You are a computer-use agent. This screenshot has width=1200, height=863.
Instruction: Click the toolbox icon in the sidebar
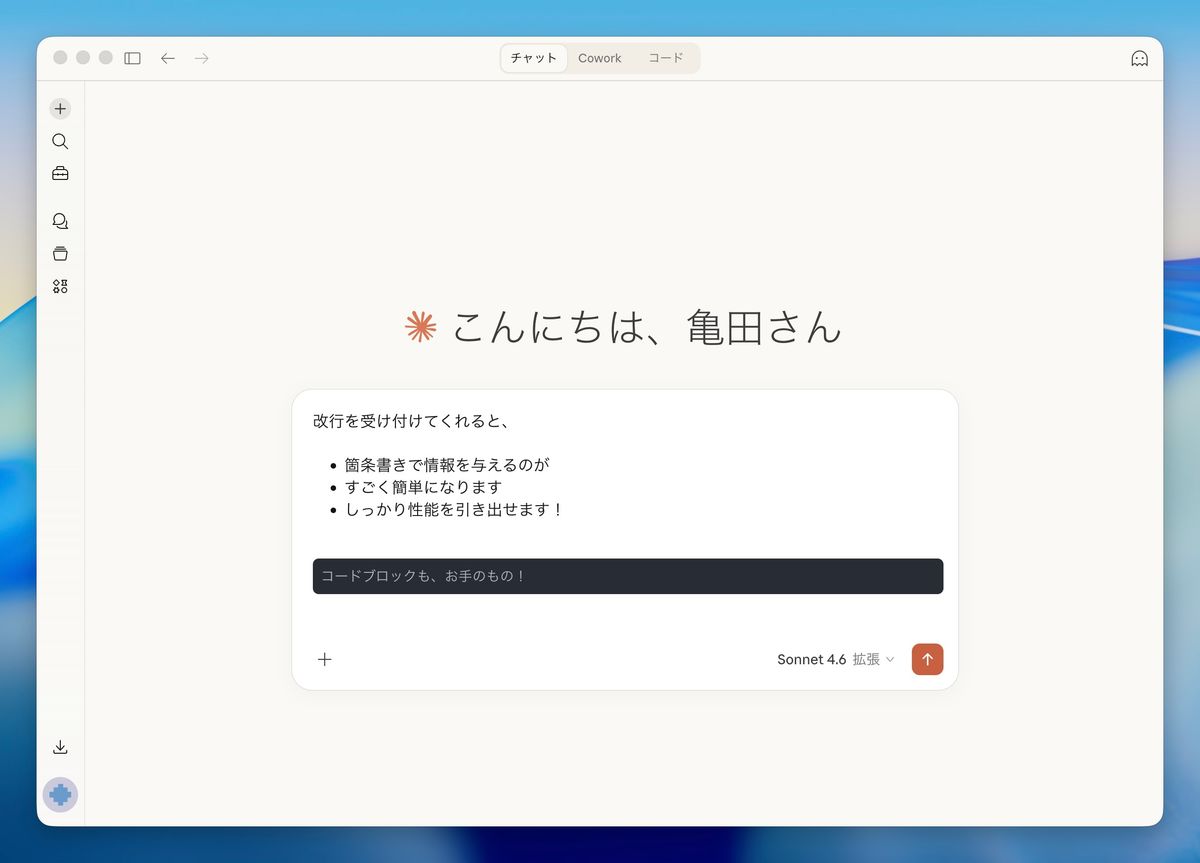(x=60, y=174)
